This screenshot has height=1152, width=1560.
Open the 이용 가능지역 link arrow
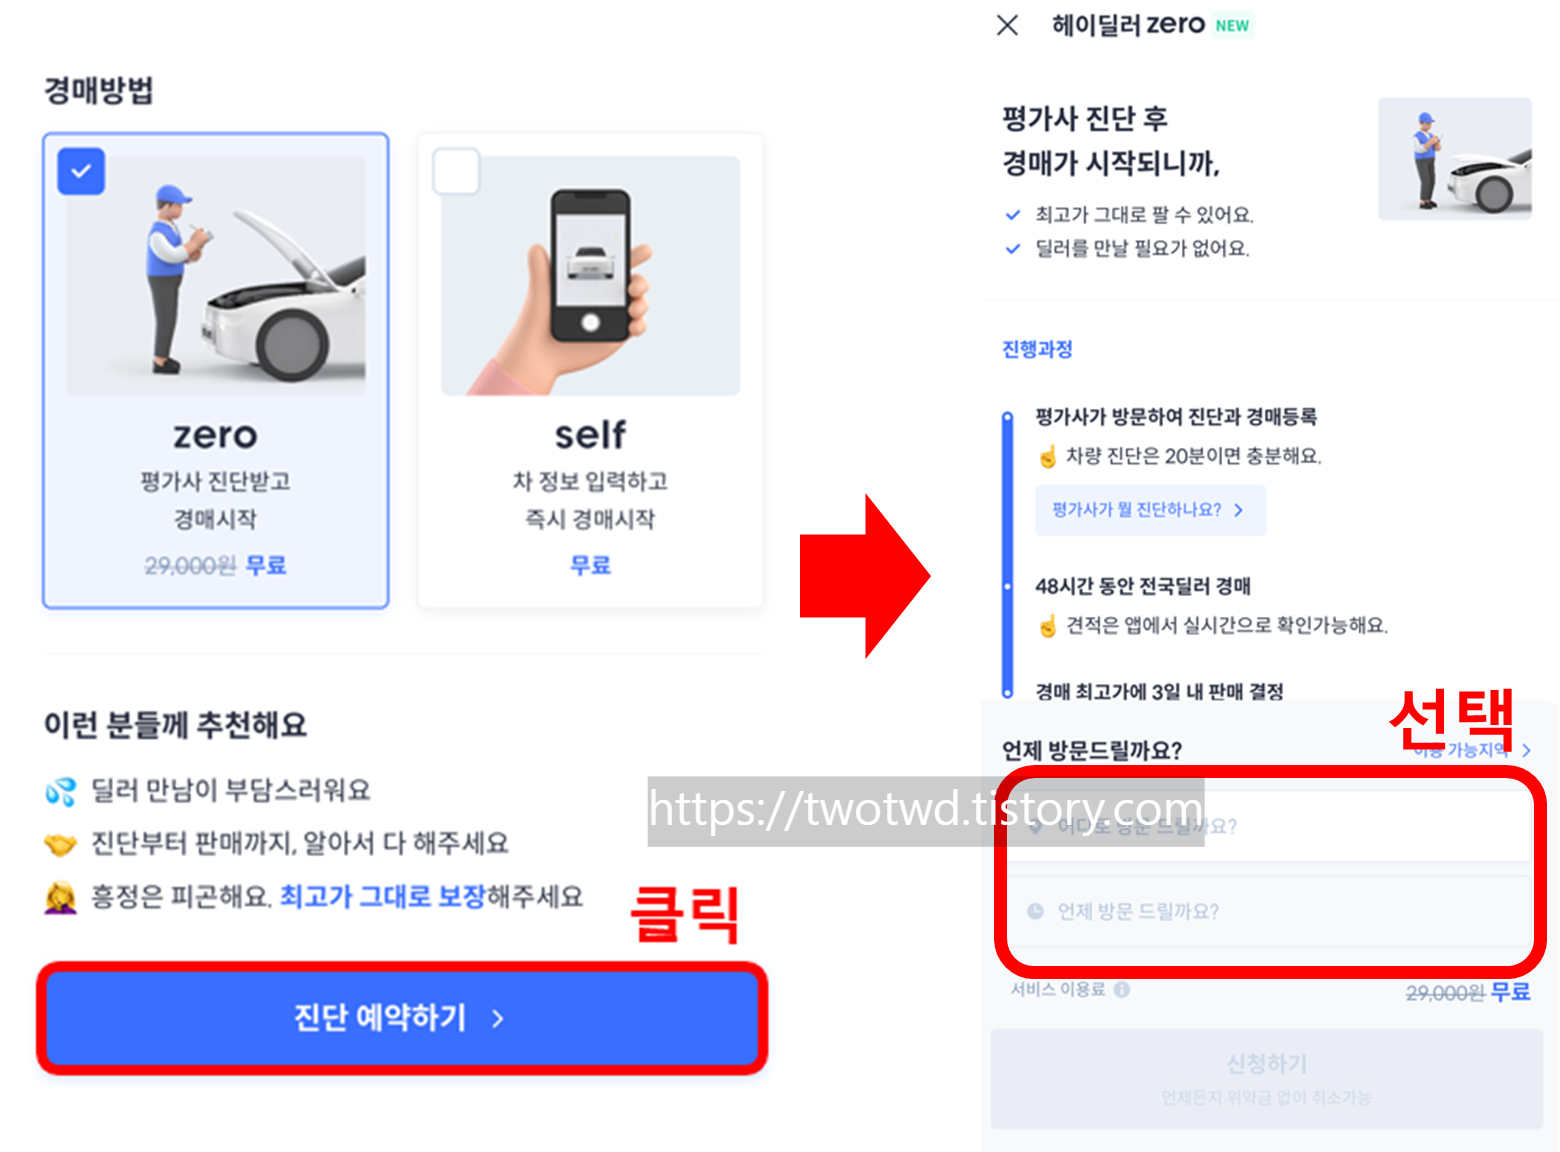pyautogui.click(x=1526, y=750)
